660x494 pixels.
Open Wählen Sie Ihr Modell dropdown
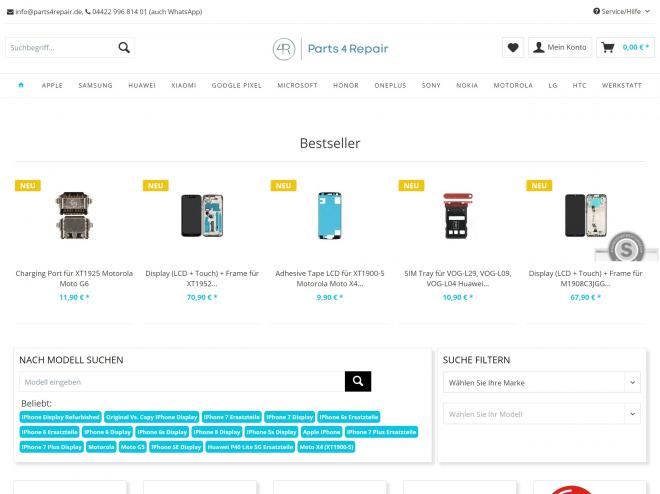pos(542,414)
